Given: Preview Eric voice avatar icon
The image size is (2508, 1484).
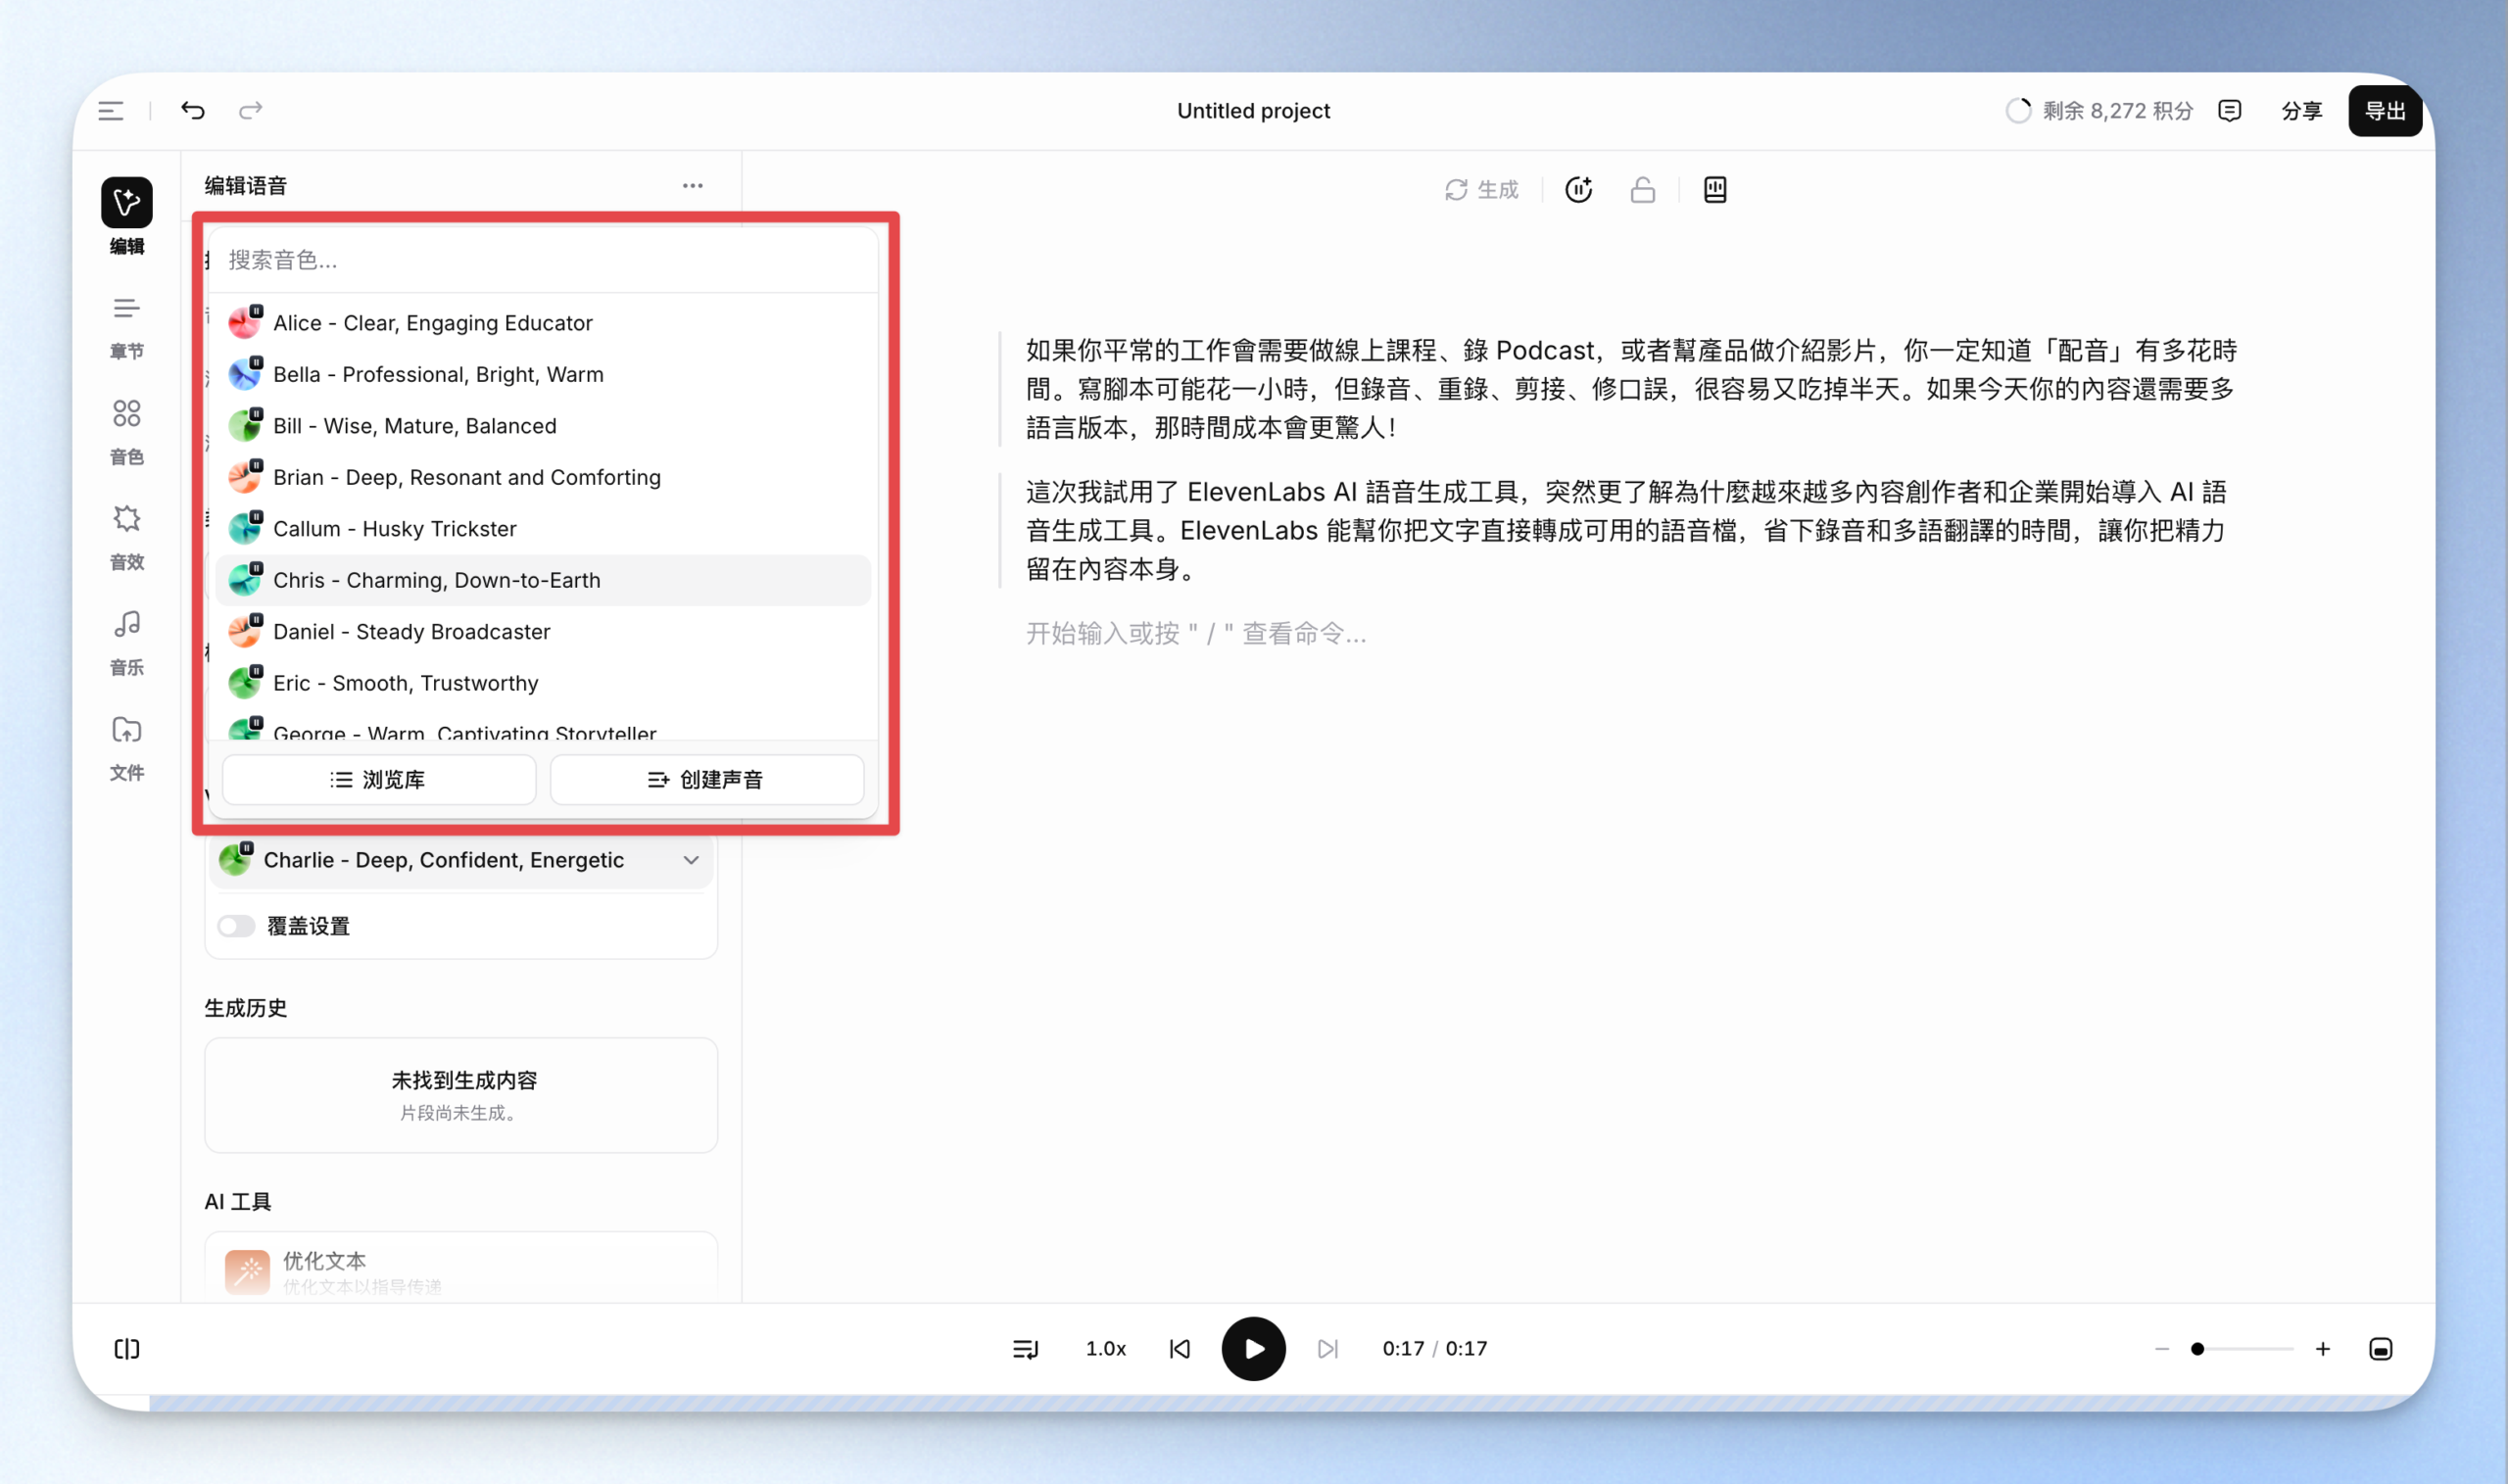Looking at the screenshot, I should (245, 683).
